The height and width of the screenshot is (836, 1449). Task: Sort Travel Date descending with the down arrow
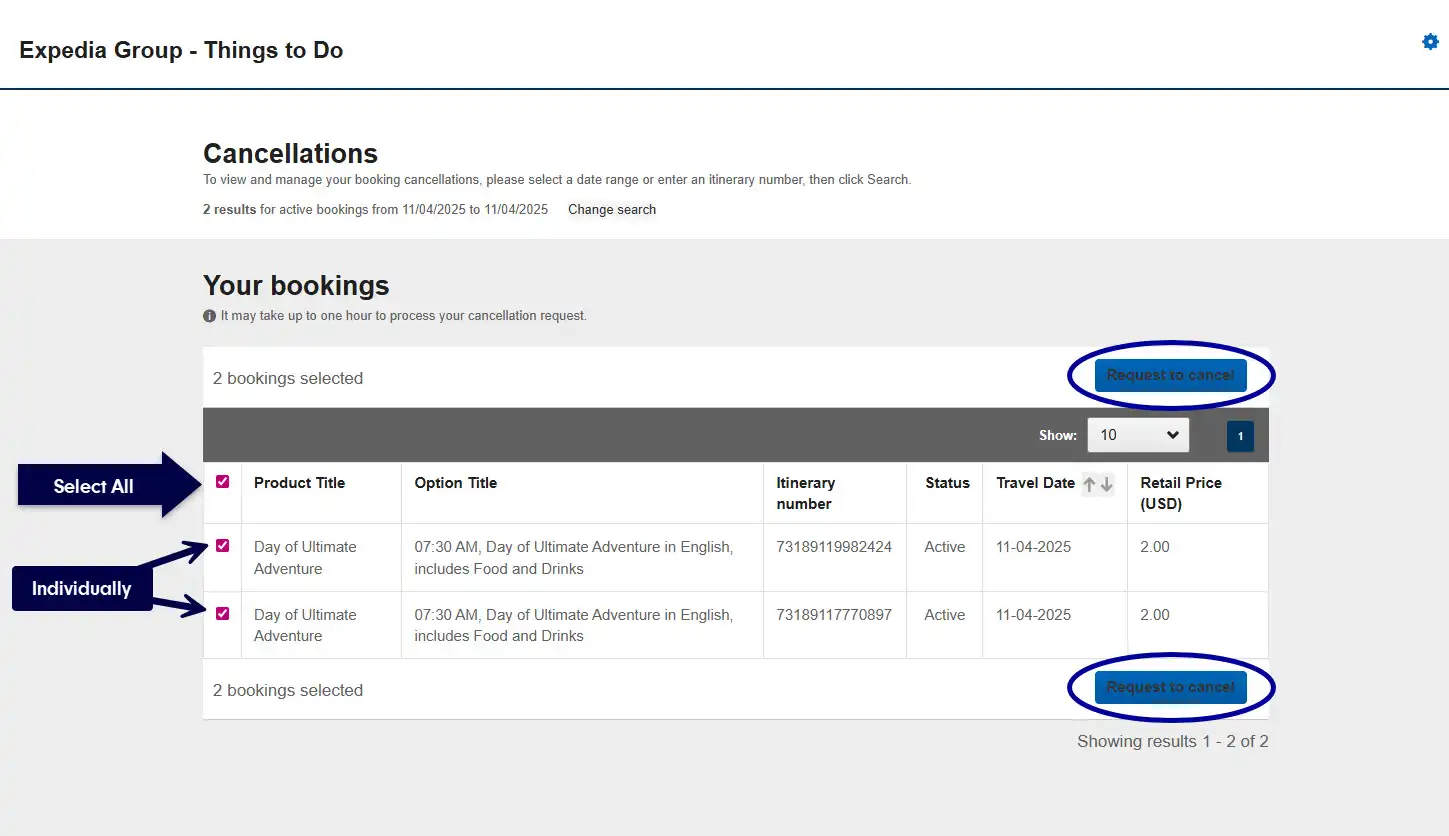tap(1105, 483)
